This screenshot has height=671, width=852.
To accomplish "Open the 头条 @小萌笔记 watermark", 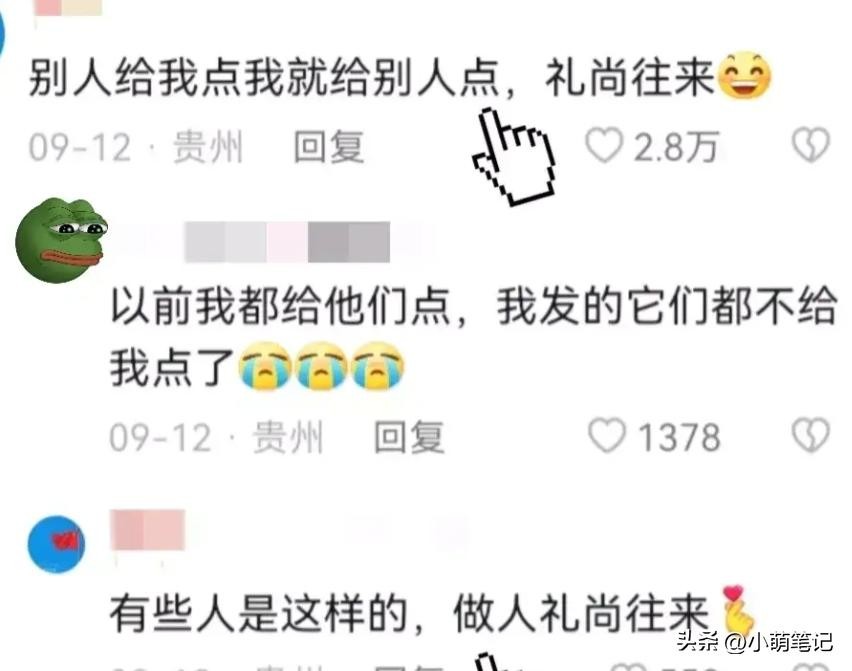I will click(x=755, y=642).
